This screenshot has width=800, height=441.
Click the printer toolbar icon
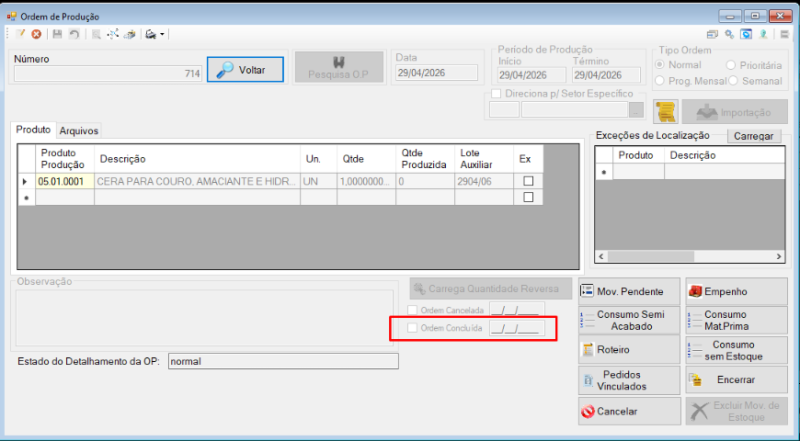[151, 34]
